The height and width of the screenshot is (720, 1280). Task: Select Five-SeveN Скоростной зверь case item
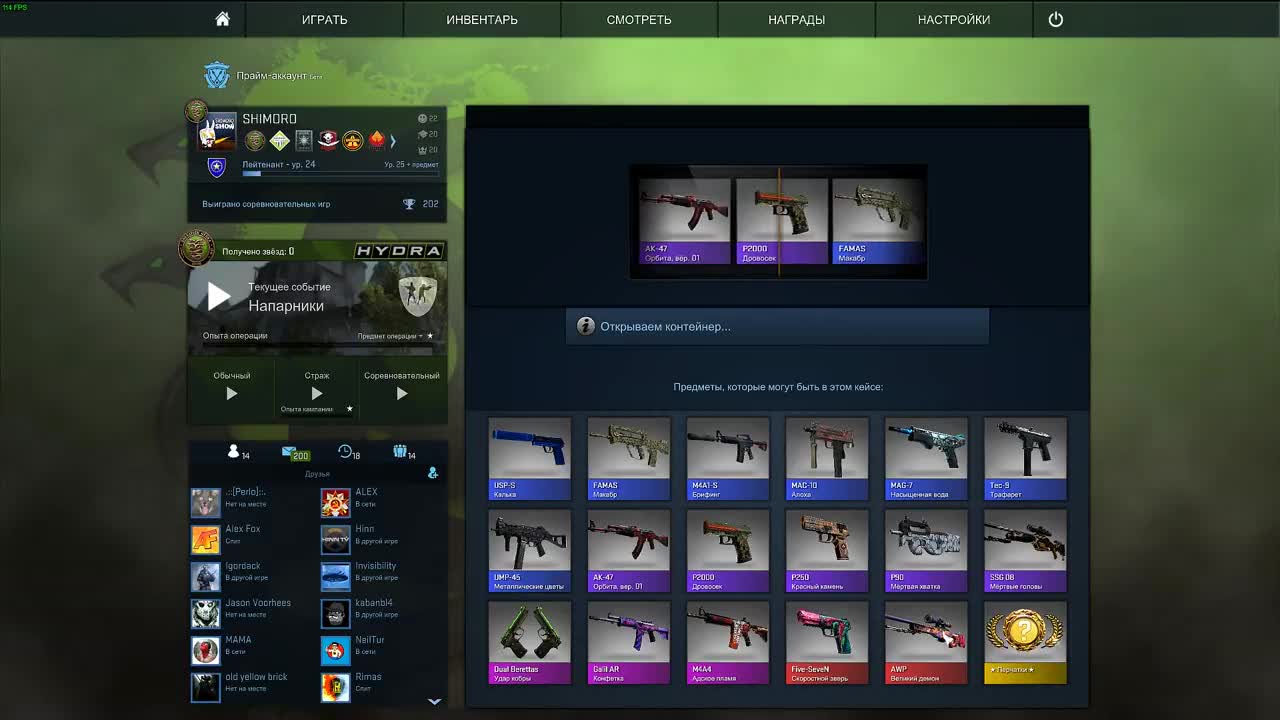pyautogui.click(x=827, y=642)
